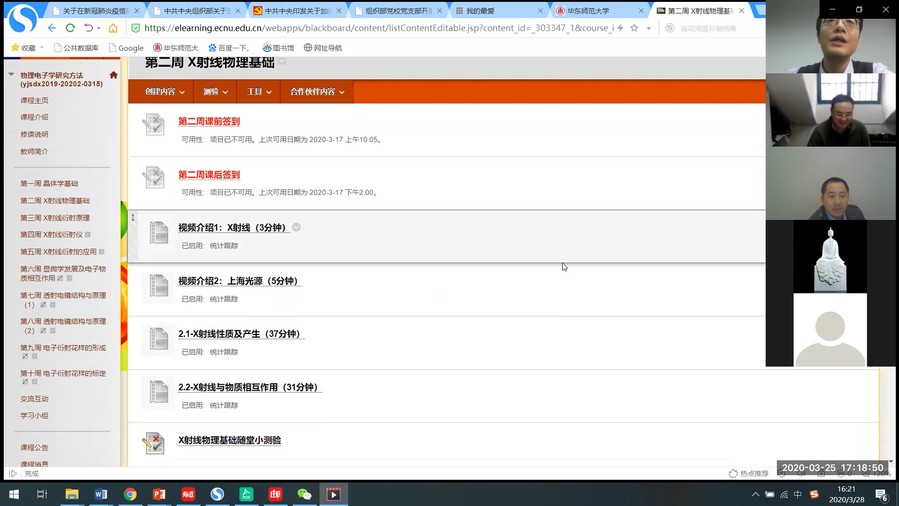Screen dimensions: 899x506
Task: Click the 第二周课前签到 test icon
Action: tap(153, 124)
